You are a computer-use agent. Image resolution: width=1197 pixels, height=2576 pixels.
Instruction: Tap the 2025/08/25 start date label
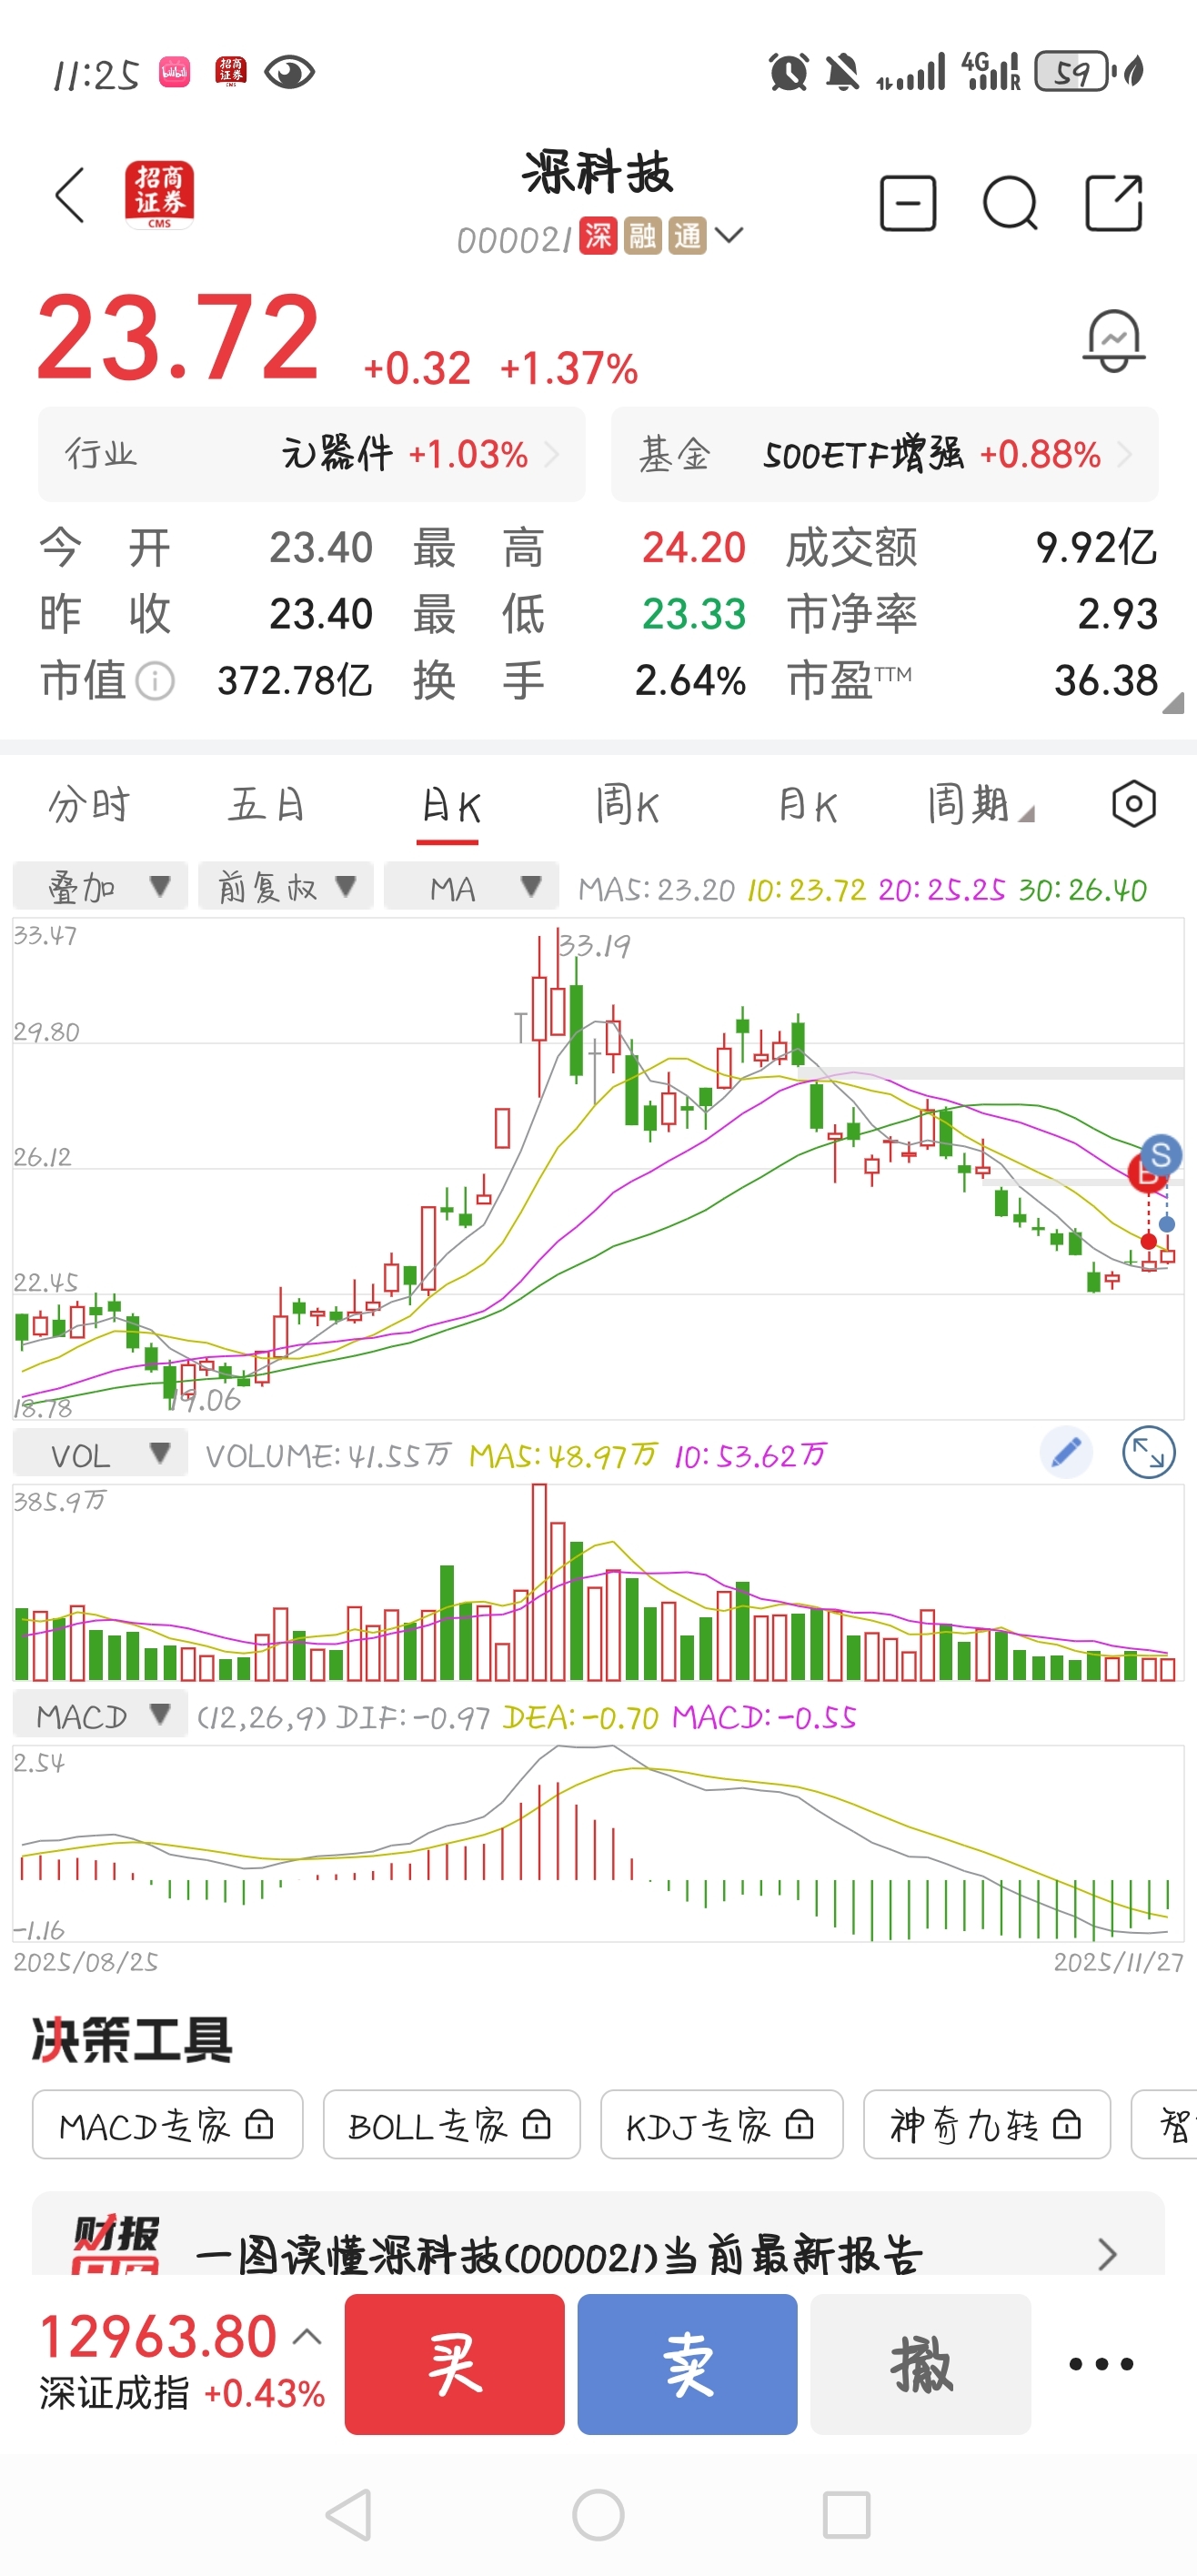click(x=85, y=1962)
